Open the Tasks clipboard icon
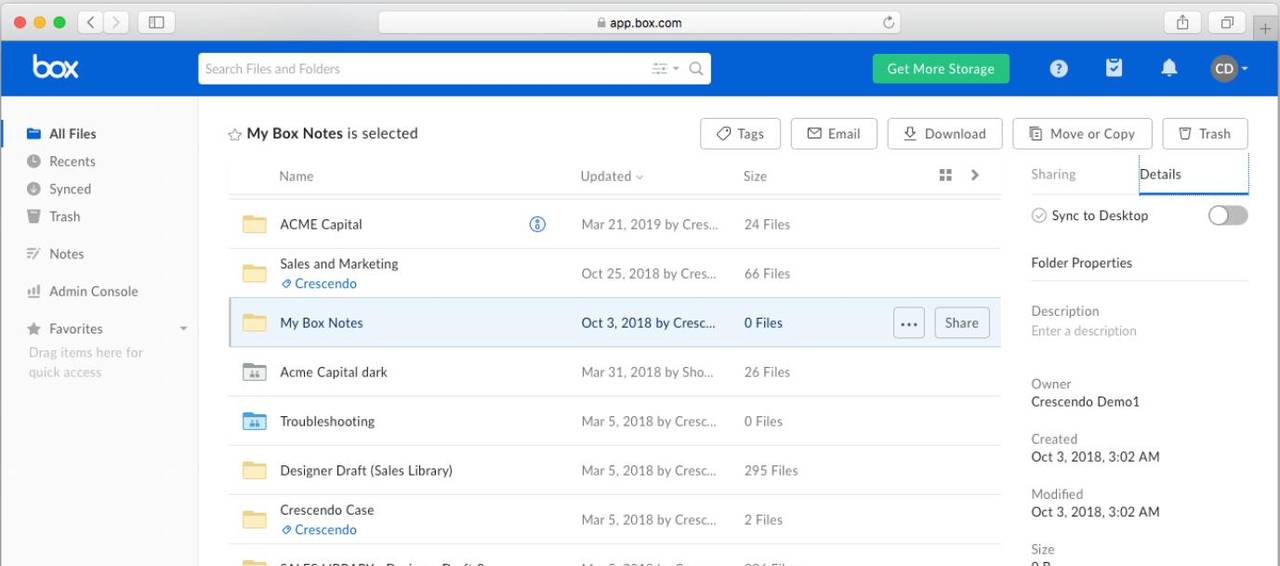The height and width of the screenshot is (566, 1280). click(1114, 68)
